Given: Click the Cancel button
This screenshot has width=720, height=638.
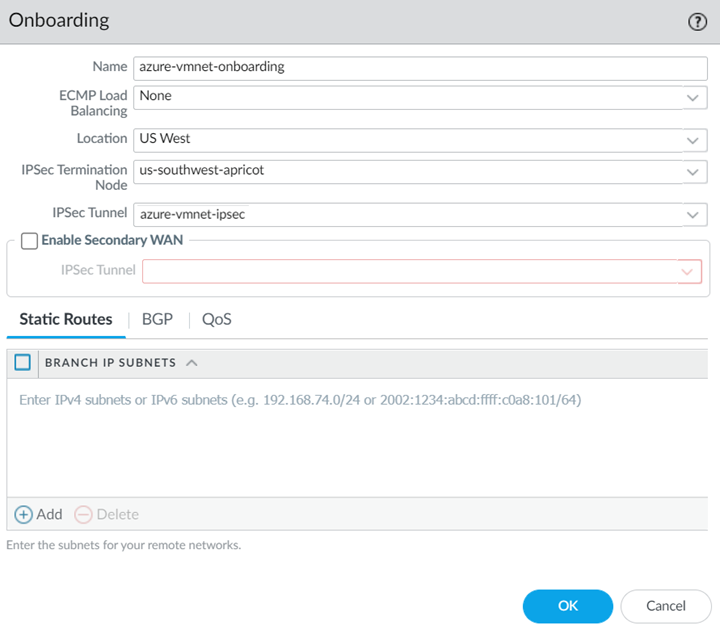Looking at the screenshot, I should point(665,606).
